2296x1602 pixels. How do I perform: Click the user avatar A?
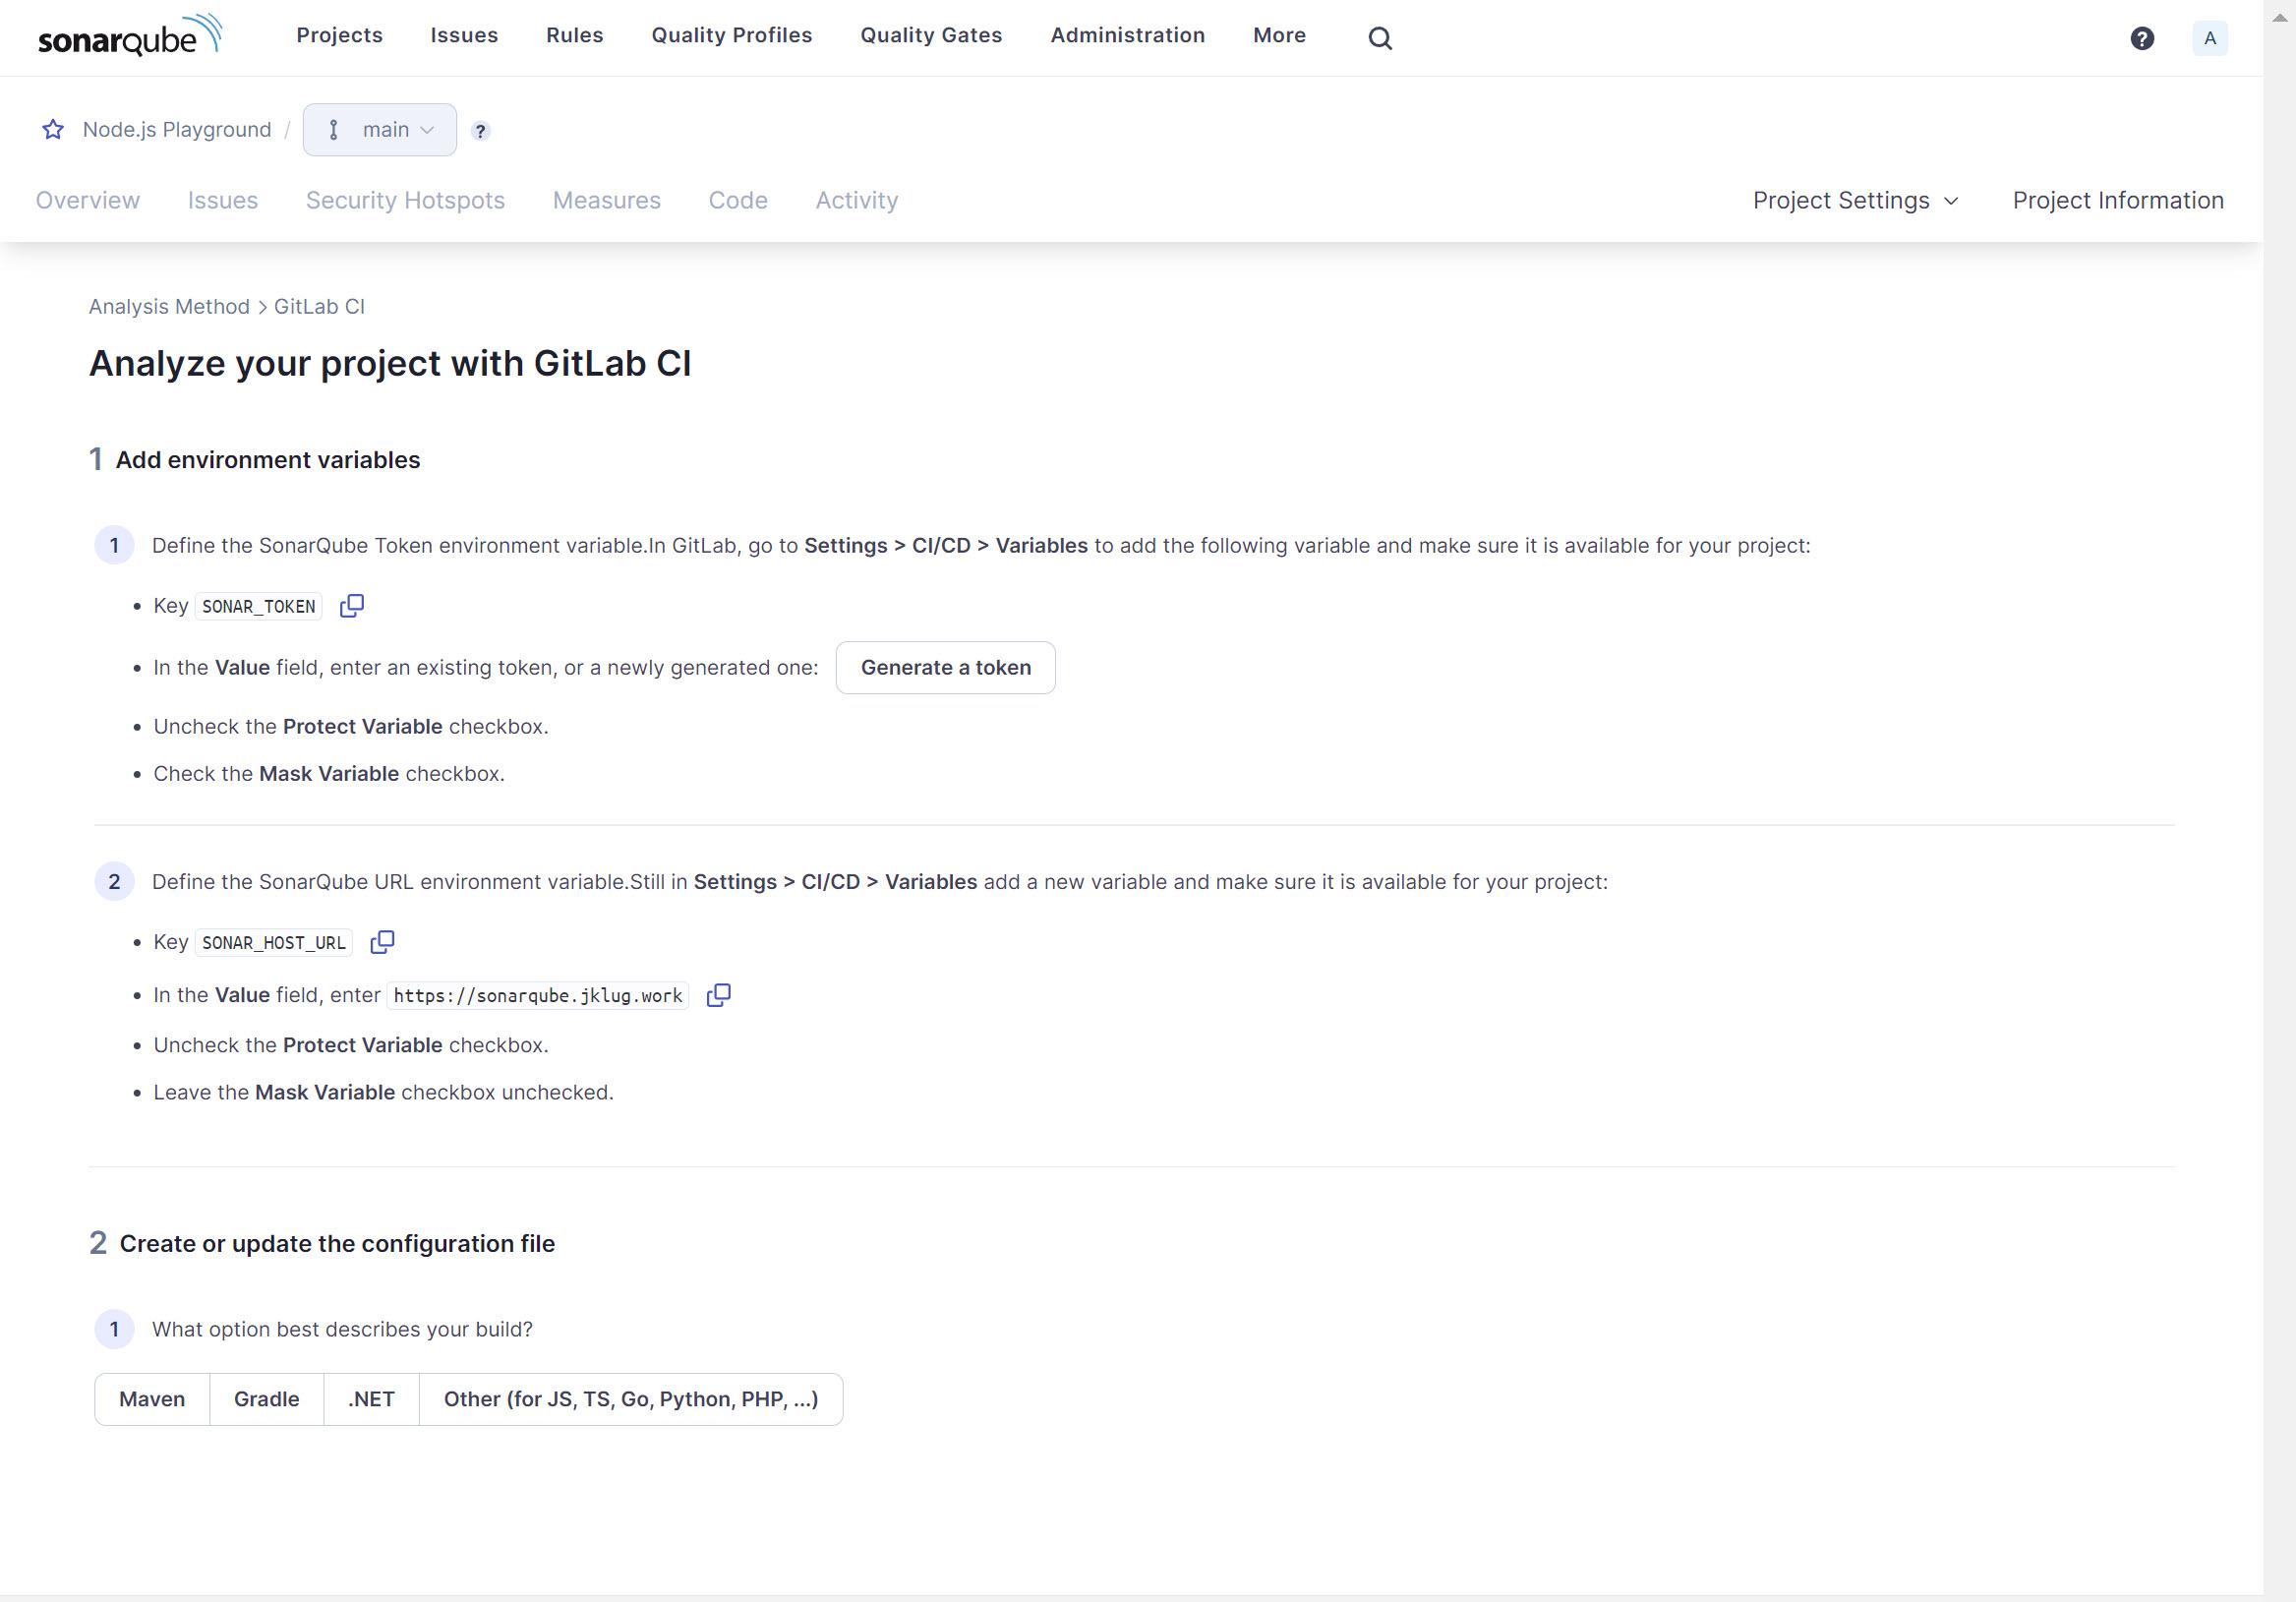[2209, 38]
